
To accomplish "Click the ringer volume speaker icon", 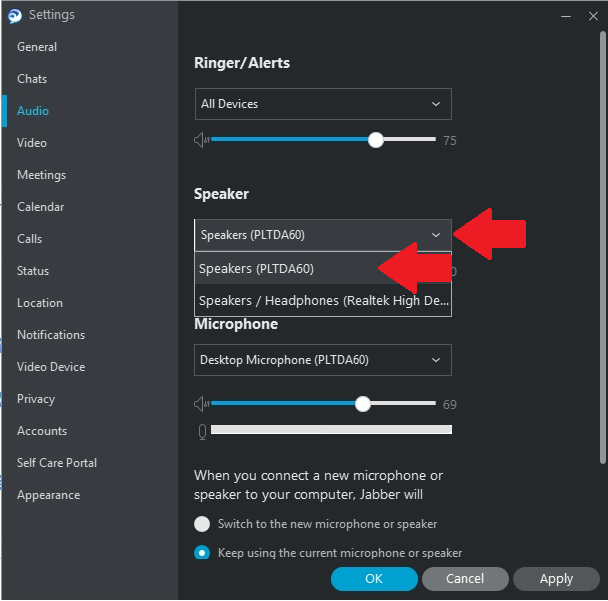I will [202, 140].
